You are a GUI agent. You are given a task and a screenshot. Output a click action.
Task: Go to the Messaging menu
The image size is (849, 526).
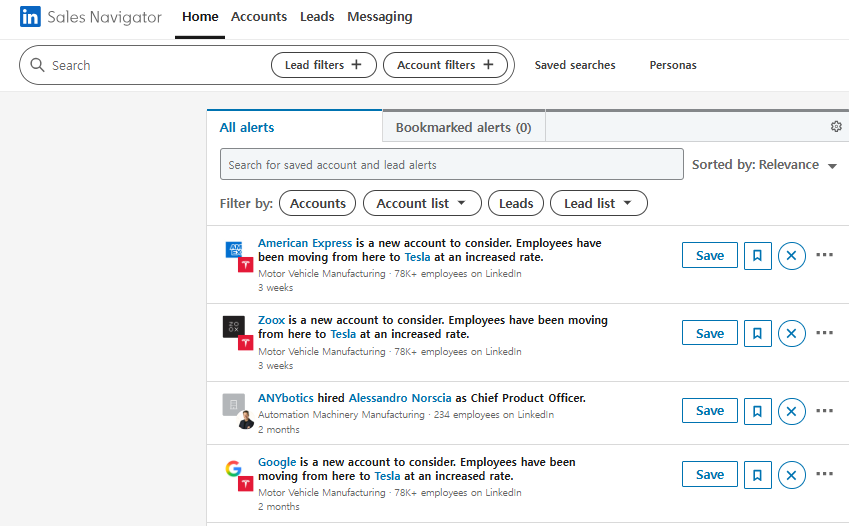point(379,17)
